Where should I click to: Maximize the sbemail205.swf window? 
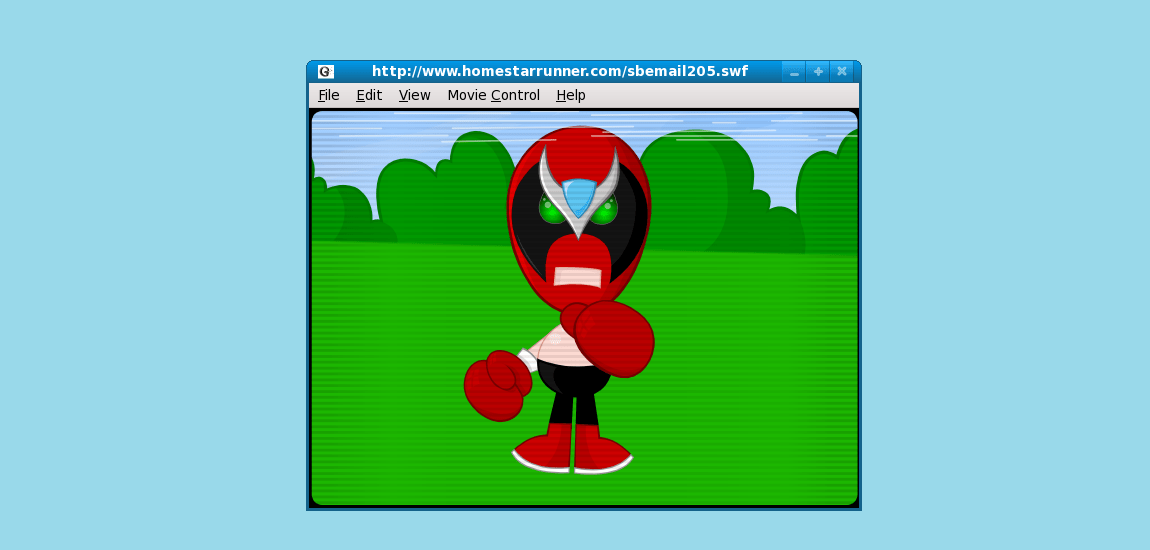pyautogui.click(x=818, y=72)
